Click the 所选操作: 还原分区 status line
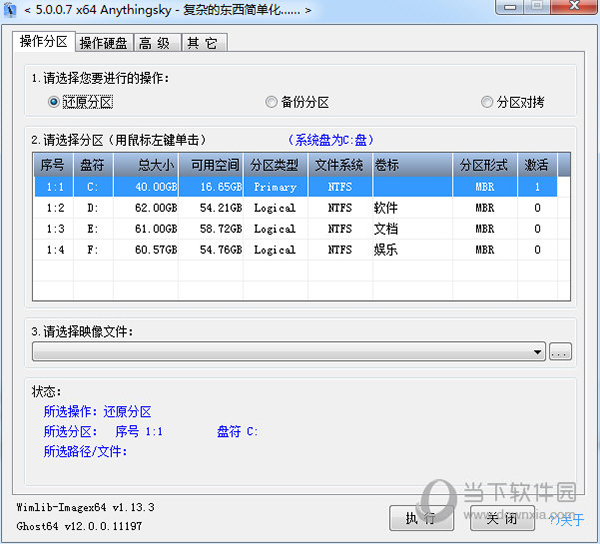Image resolution: width=600 pixels, height=544 pixels. pyautogui.click(x=98, y=412)
